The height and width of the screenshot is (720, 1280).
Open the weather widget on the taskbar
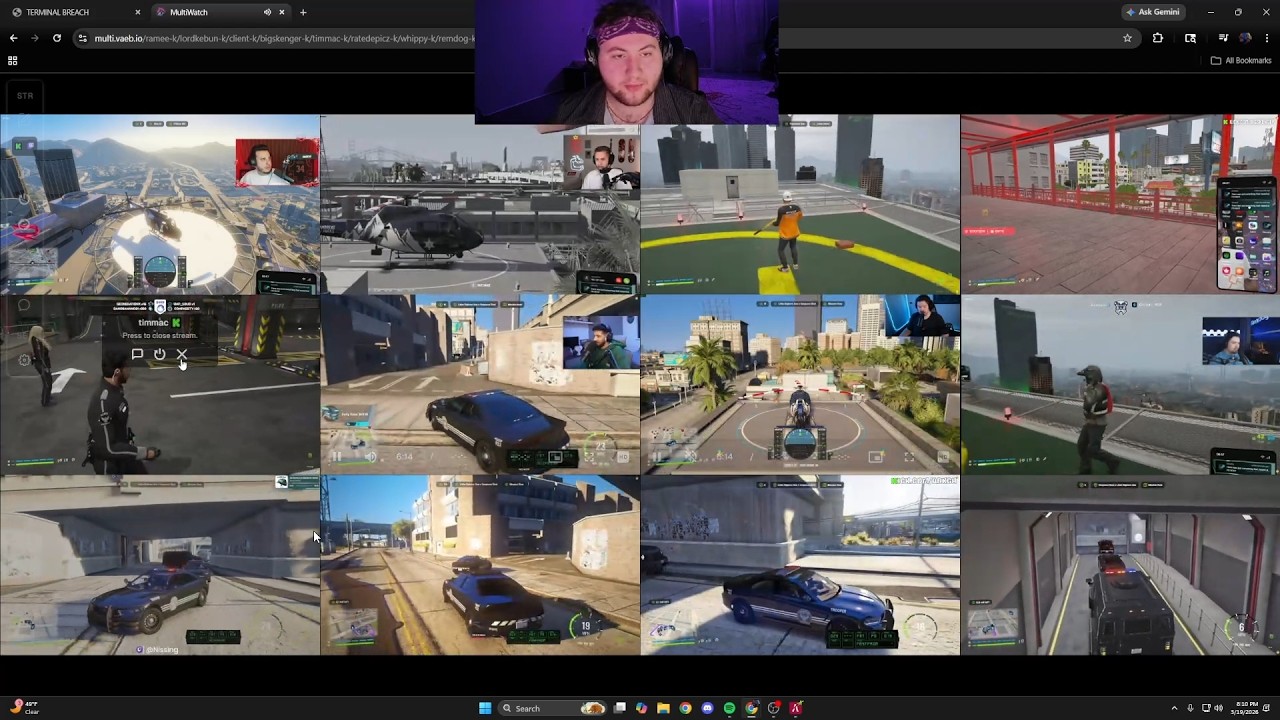pyautogui.click(x=24, y=708)
